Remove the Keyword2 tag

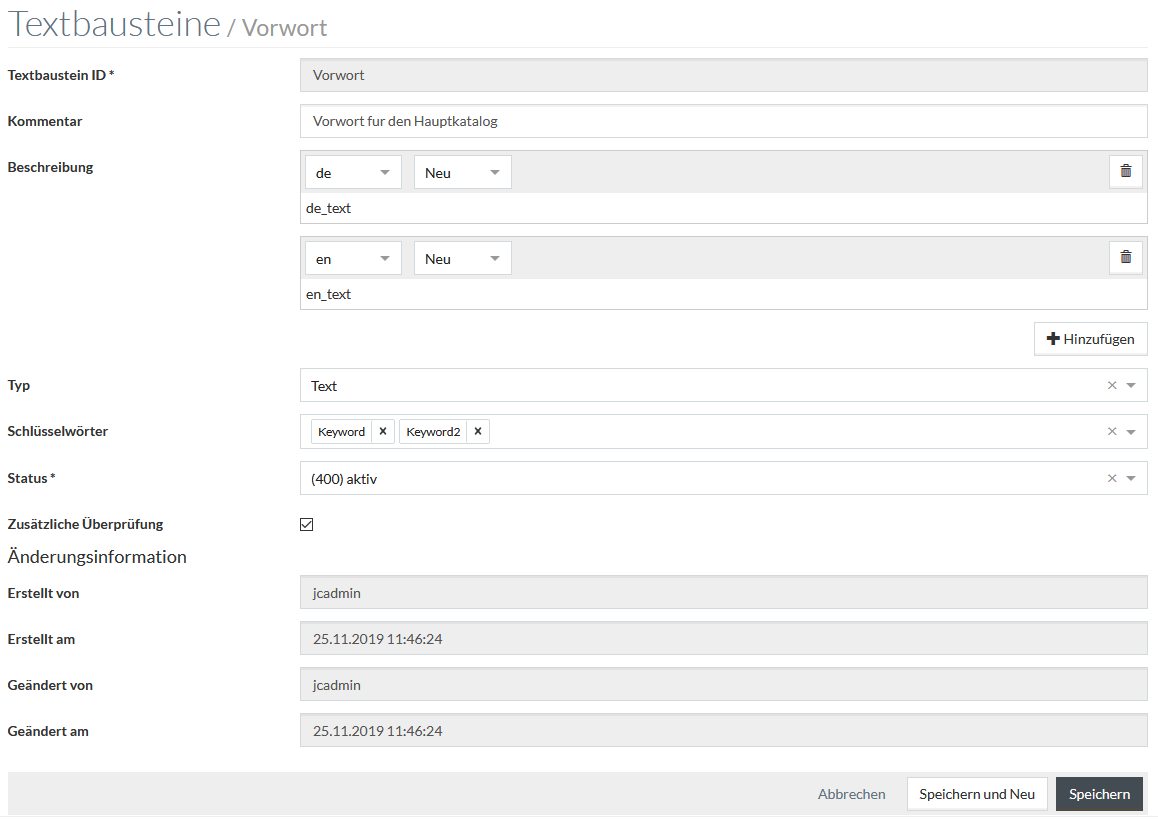[478, 431]
